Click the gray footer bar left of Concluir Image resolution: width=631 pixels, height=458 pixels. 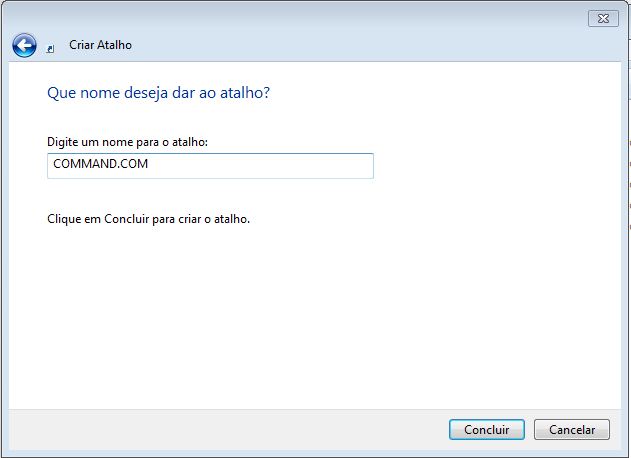(225, 429)
